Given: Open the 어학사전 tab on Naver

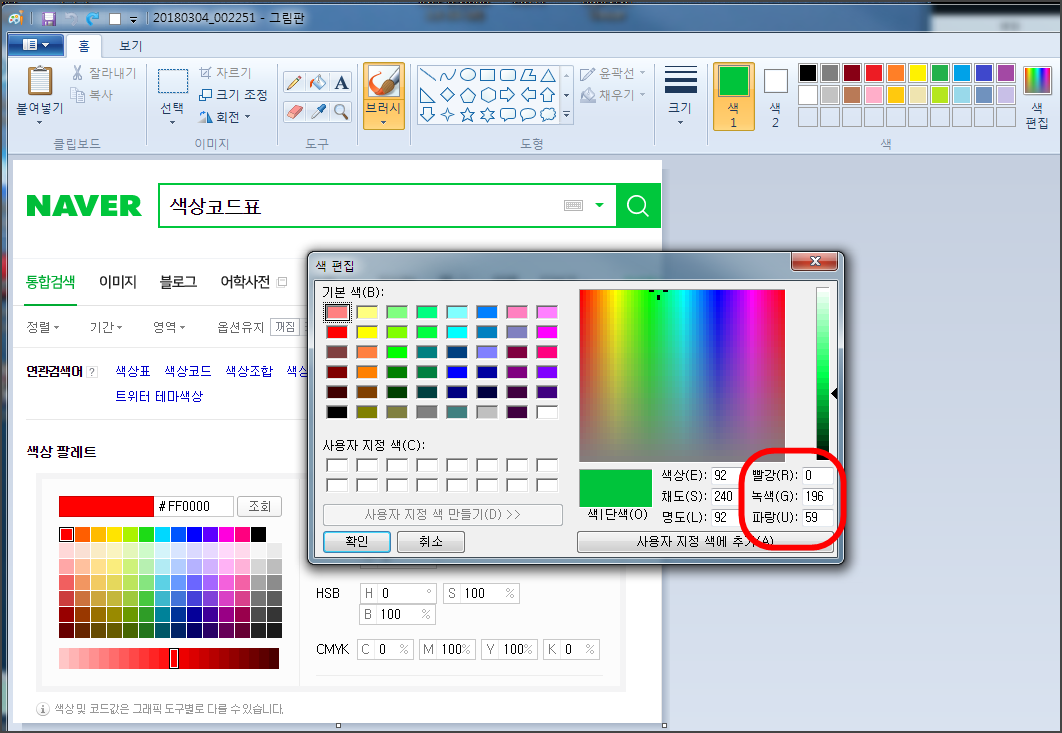Looking at the screenshot, I should (245, 282).
